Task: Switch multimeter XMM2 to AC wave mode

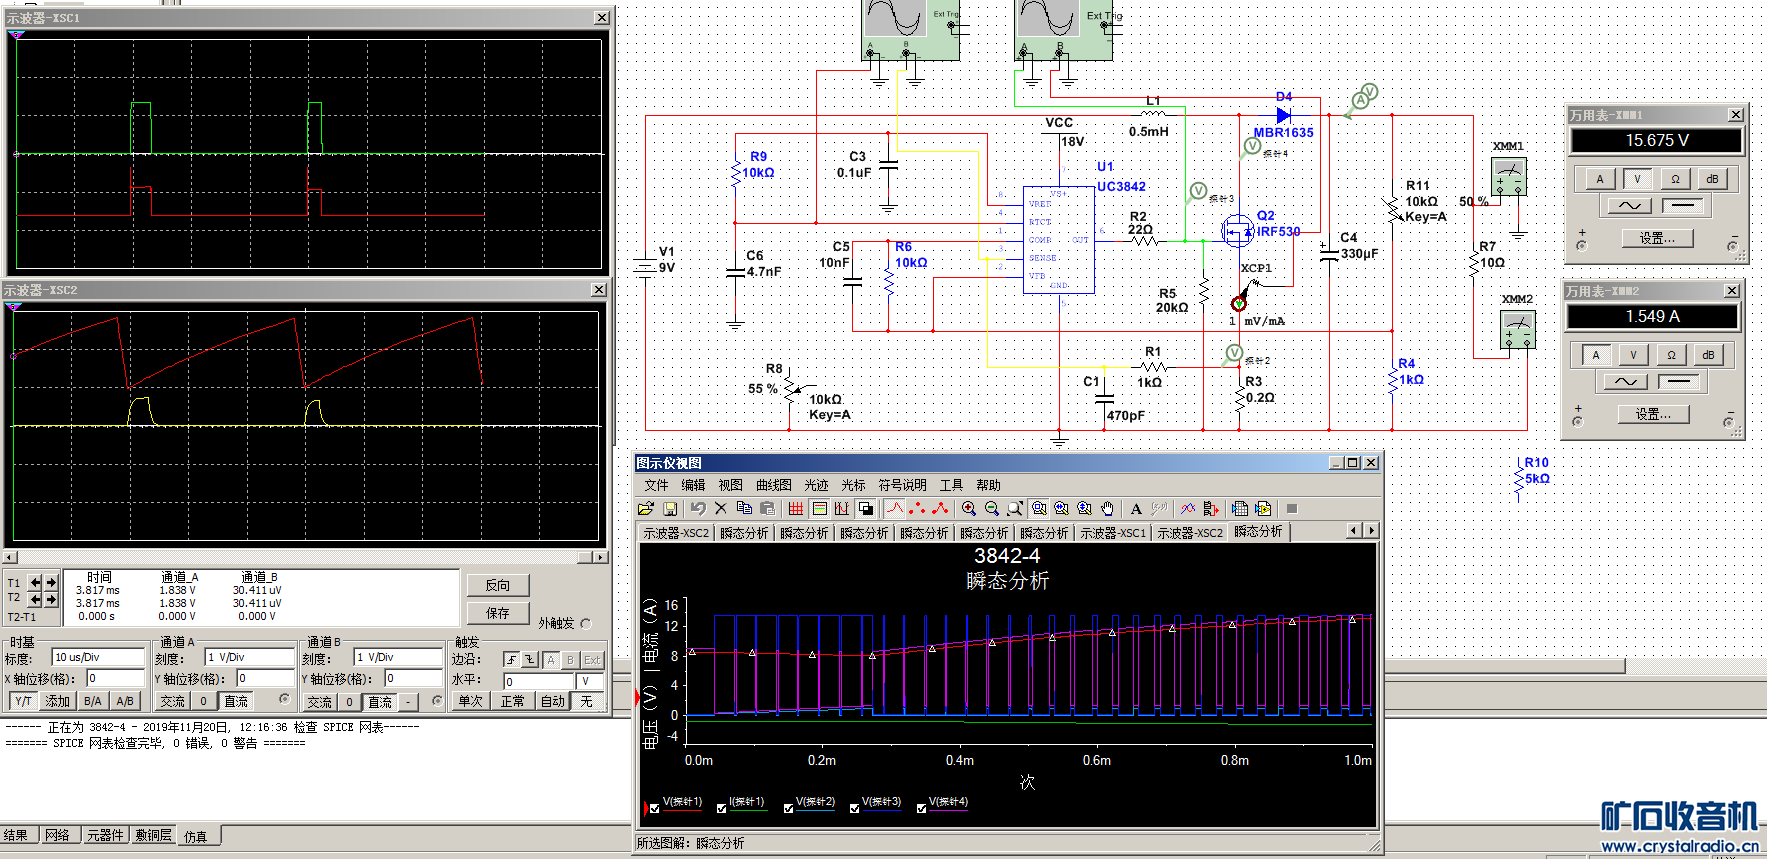Action: (x=1625, y=382)
